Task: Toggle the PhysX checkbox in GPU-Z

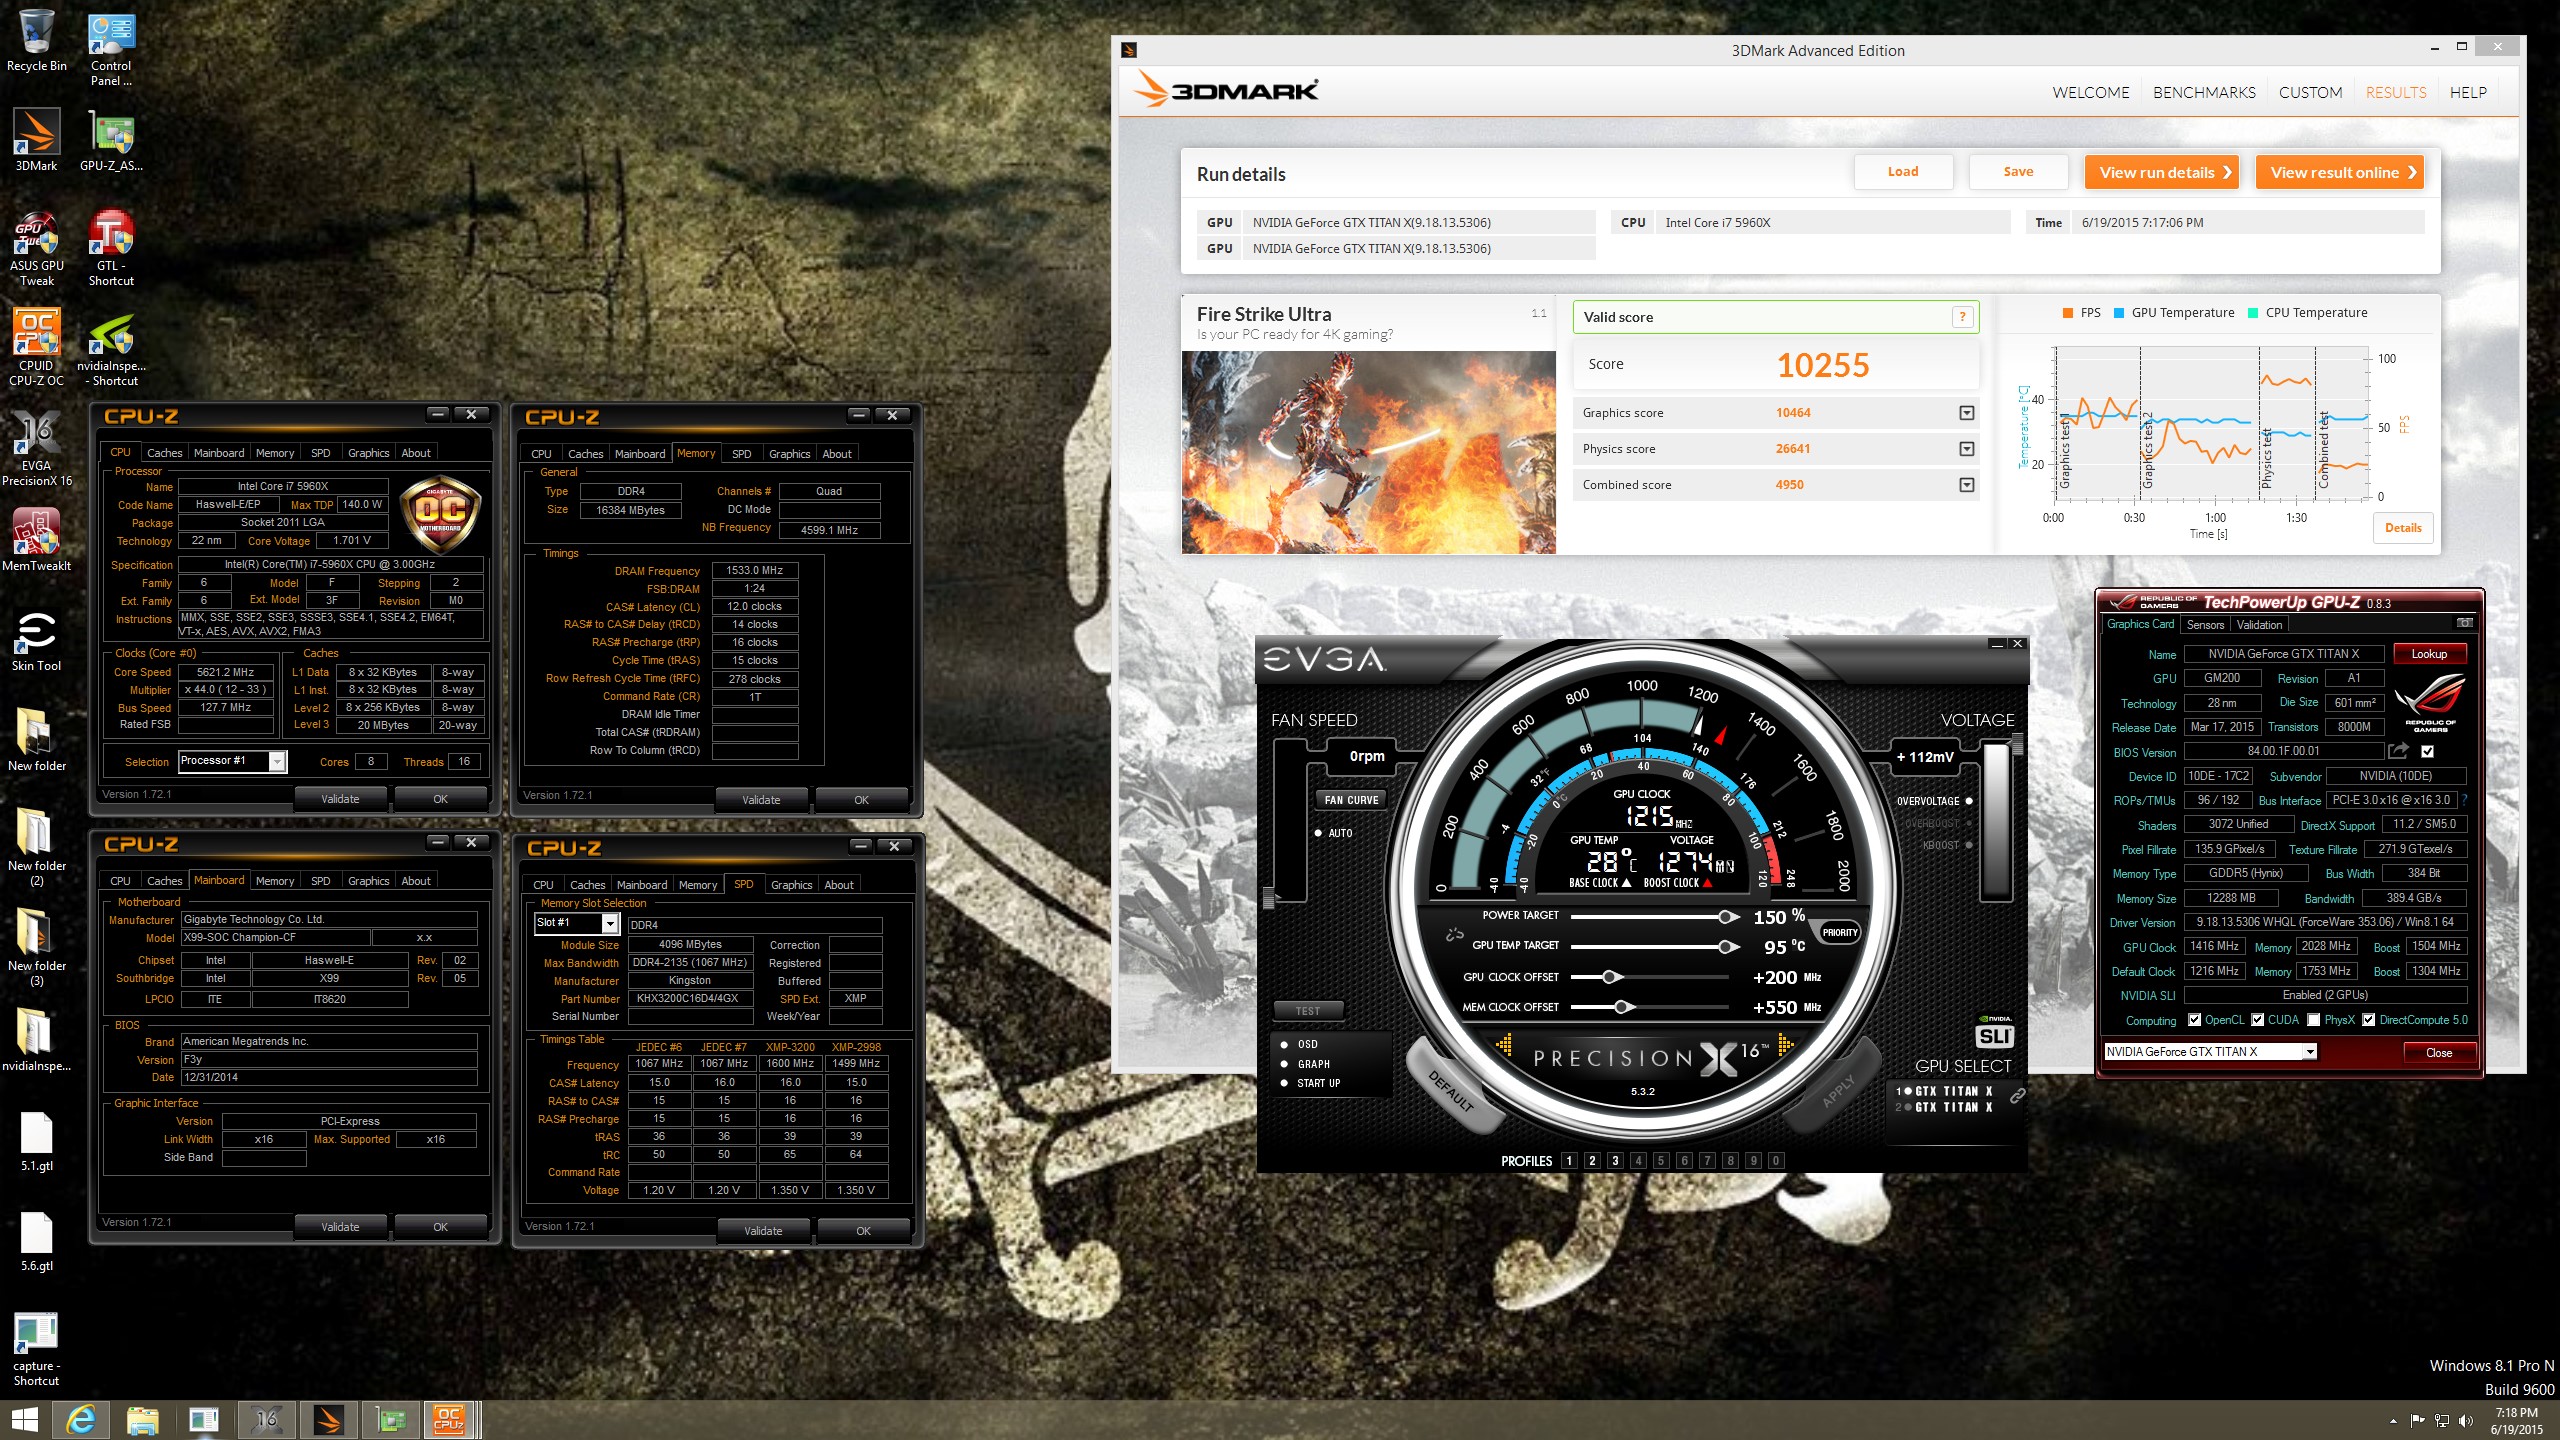Action: click(x=2314, y=1020)
